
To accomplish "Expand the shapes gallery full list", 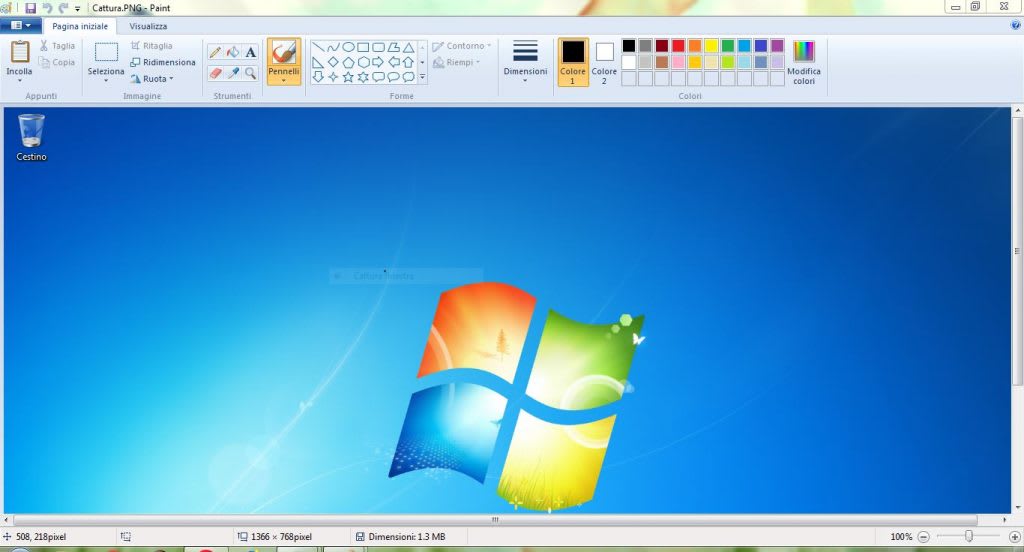I will [423, 77].
